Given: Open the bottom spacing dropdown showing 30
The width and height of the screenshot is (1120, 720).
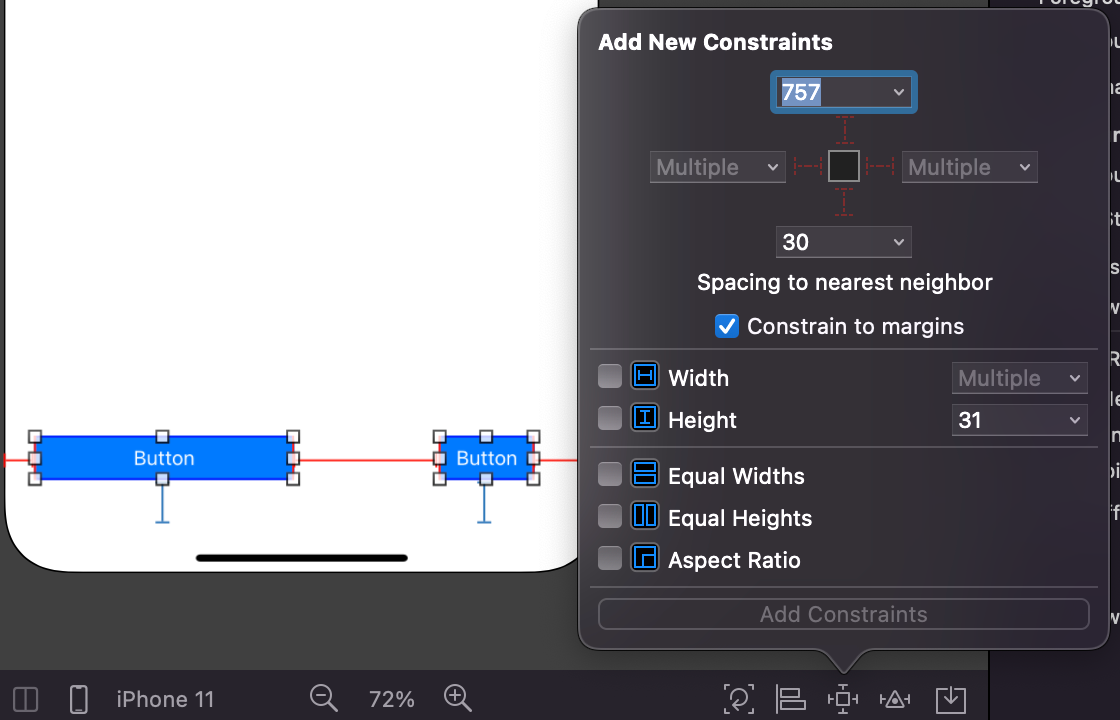Looking at the screenshot, I should (843, 241).
